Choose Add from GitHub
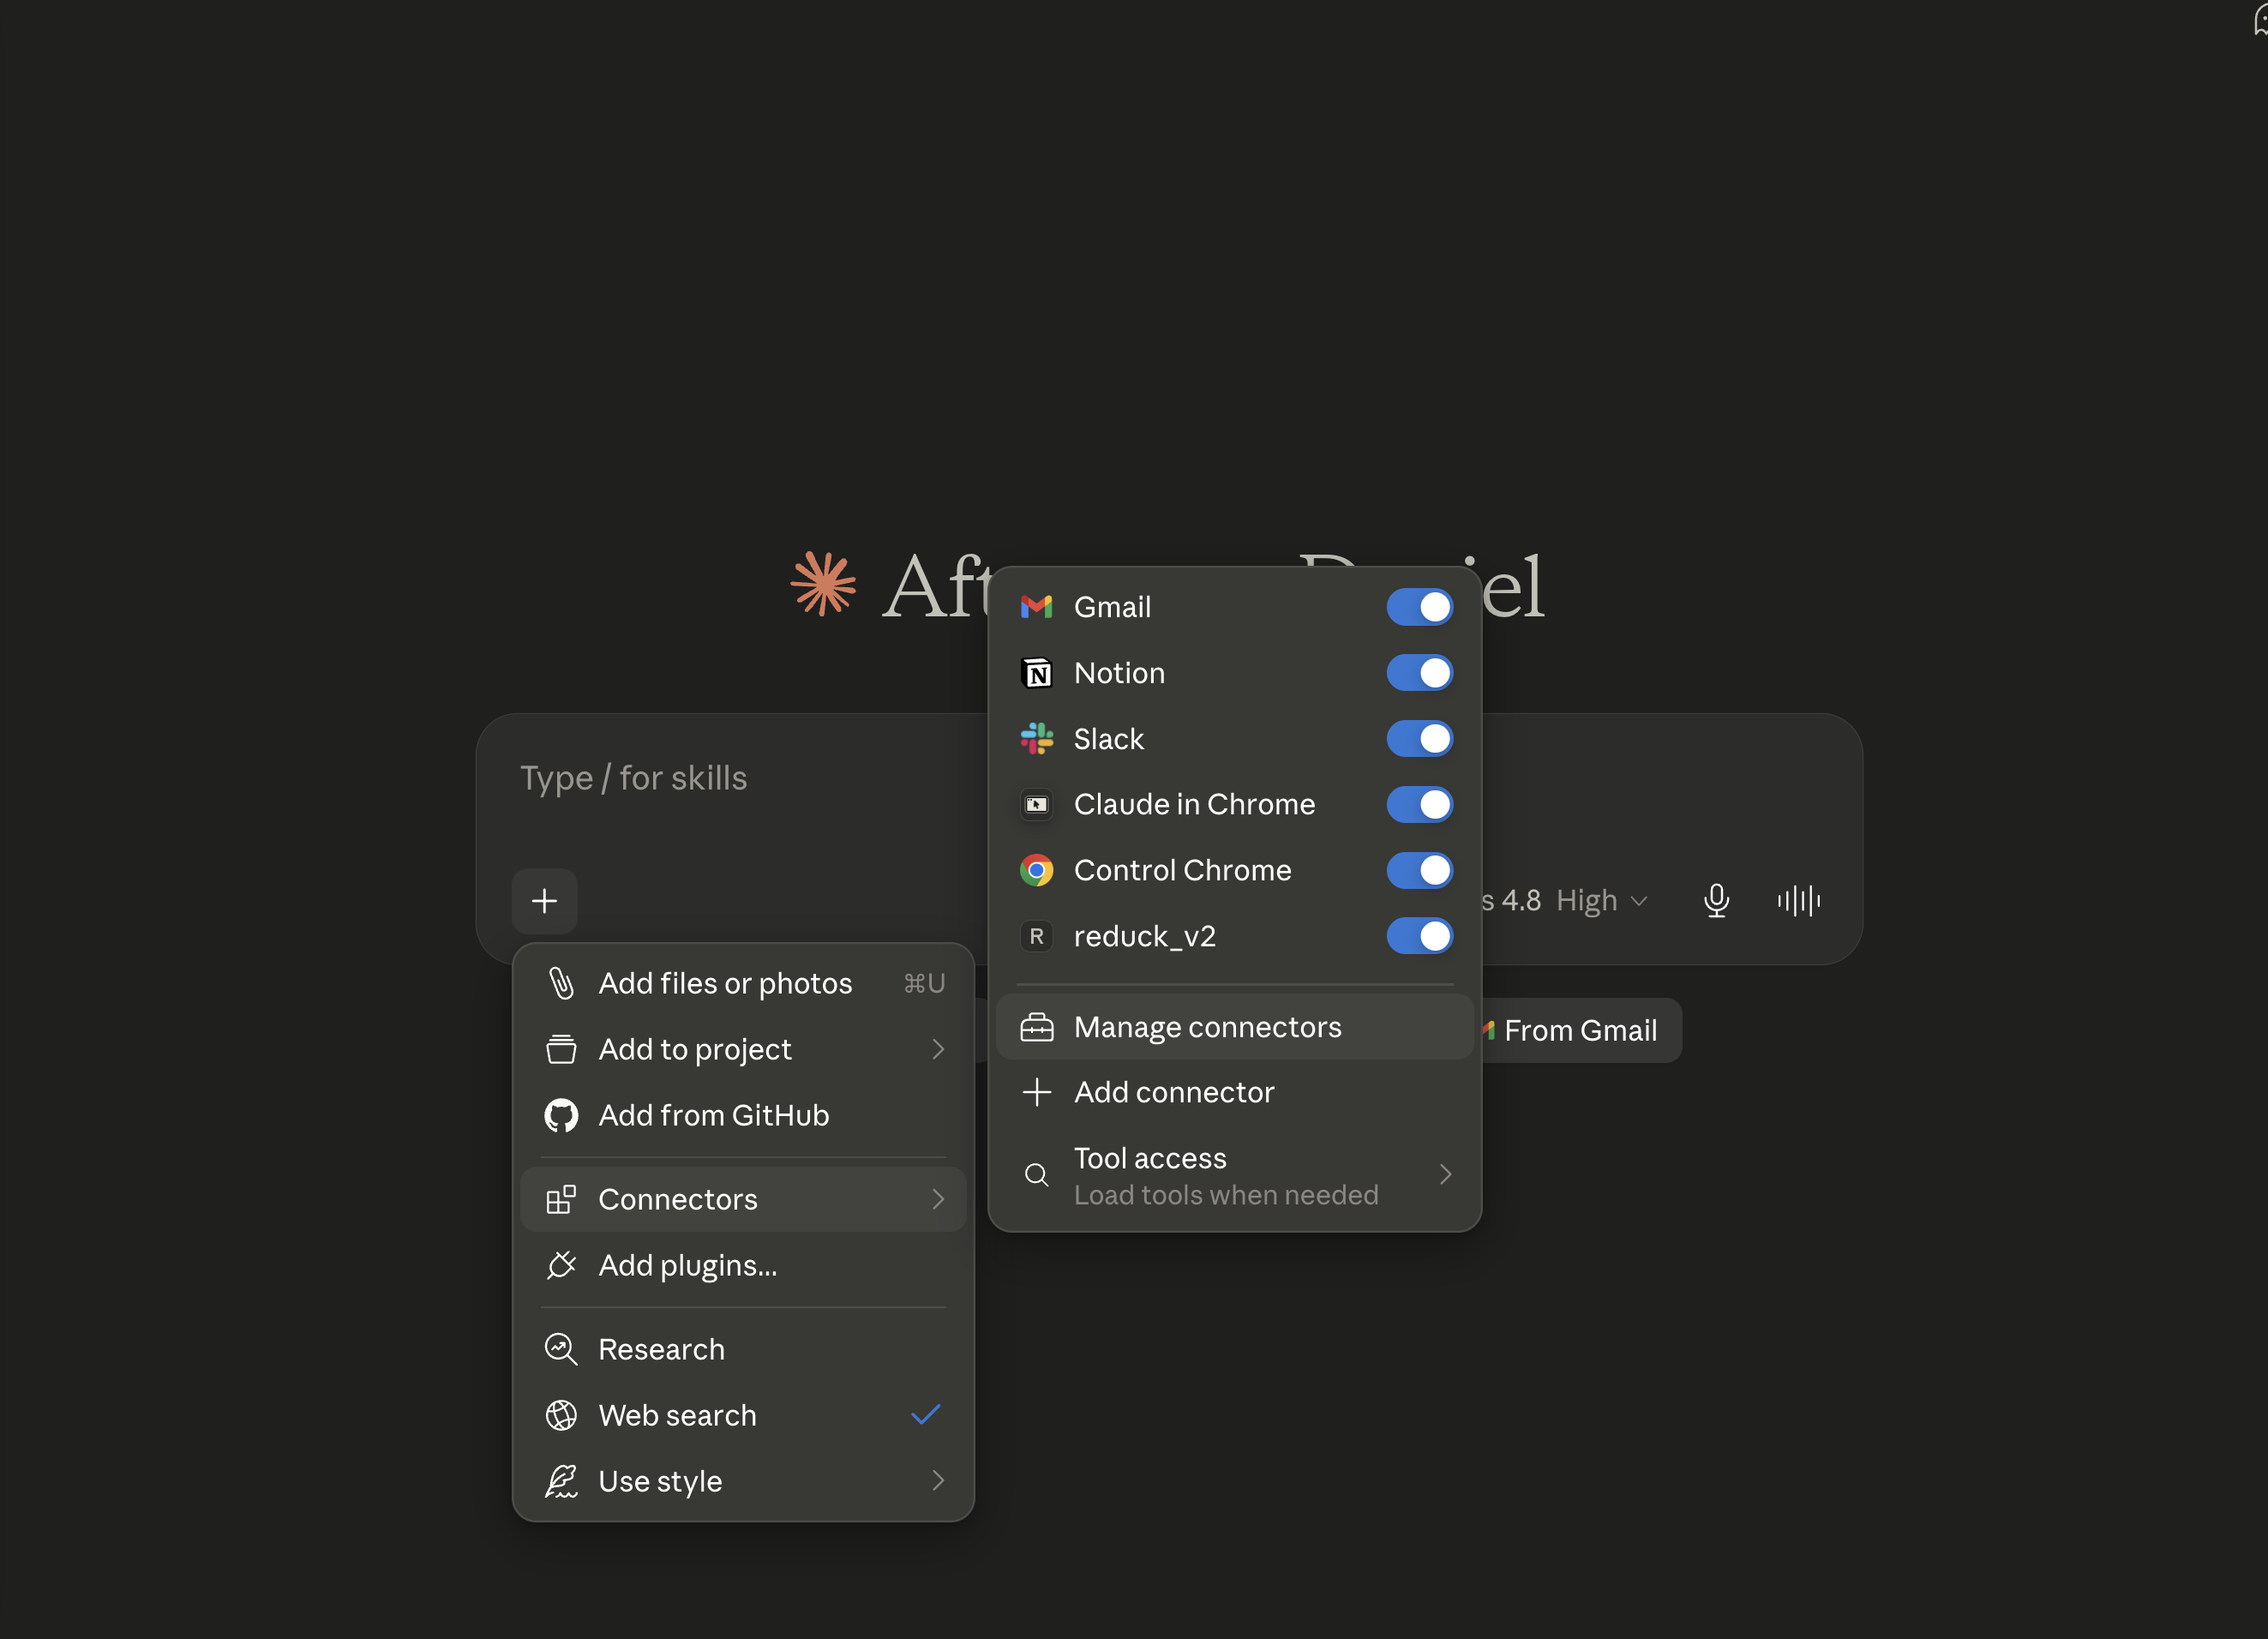This screenshot has height=1639, width=2268. pyautogui.click(x=743, y=1116)
